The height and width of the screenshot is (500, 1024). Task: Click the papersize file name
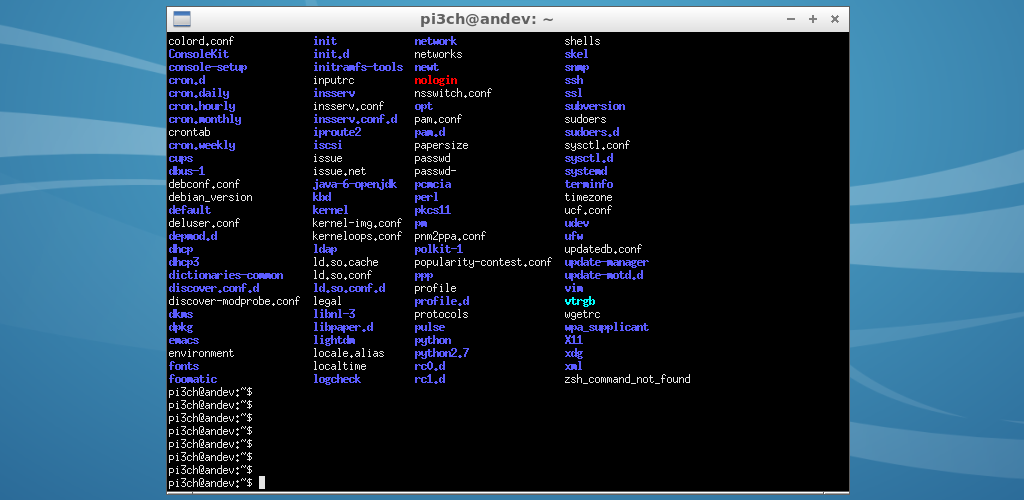tap(441, 146)
